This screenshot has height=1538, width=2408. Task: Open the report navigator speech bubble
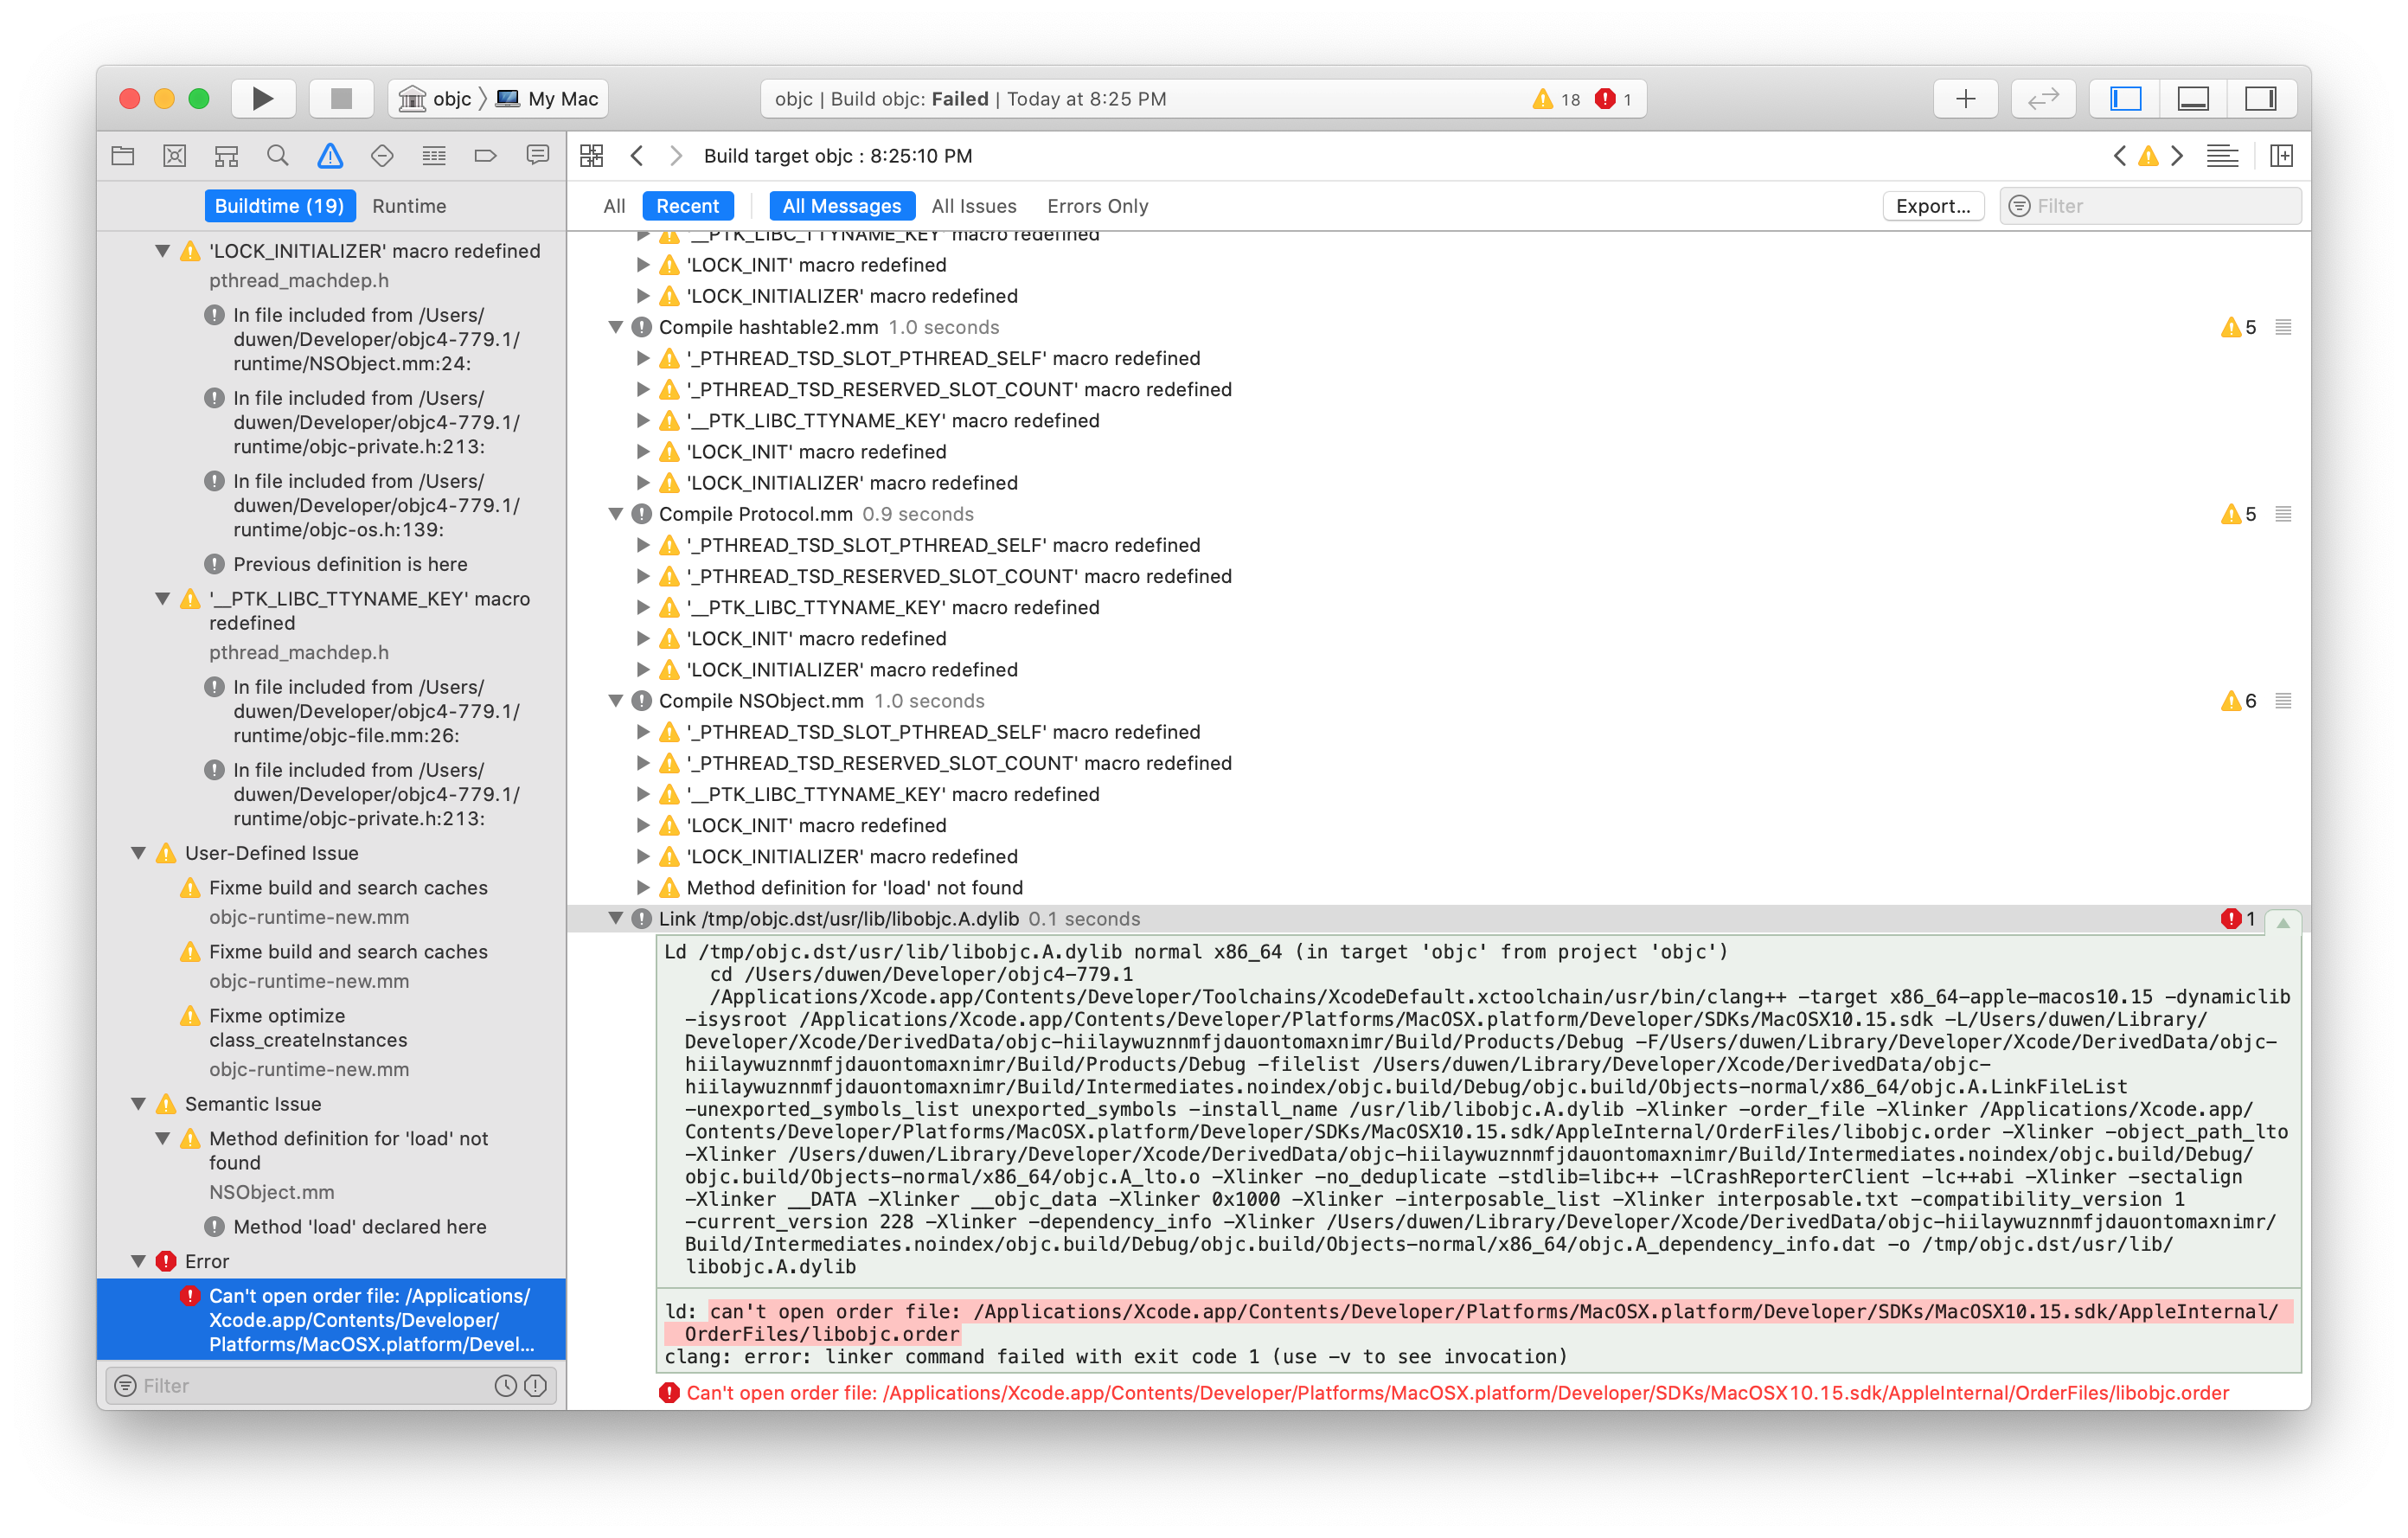(538, 155)
